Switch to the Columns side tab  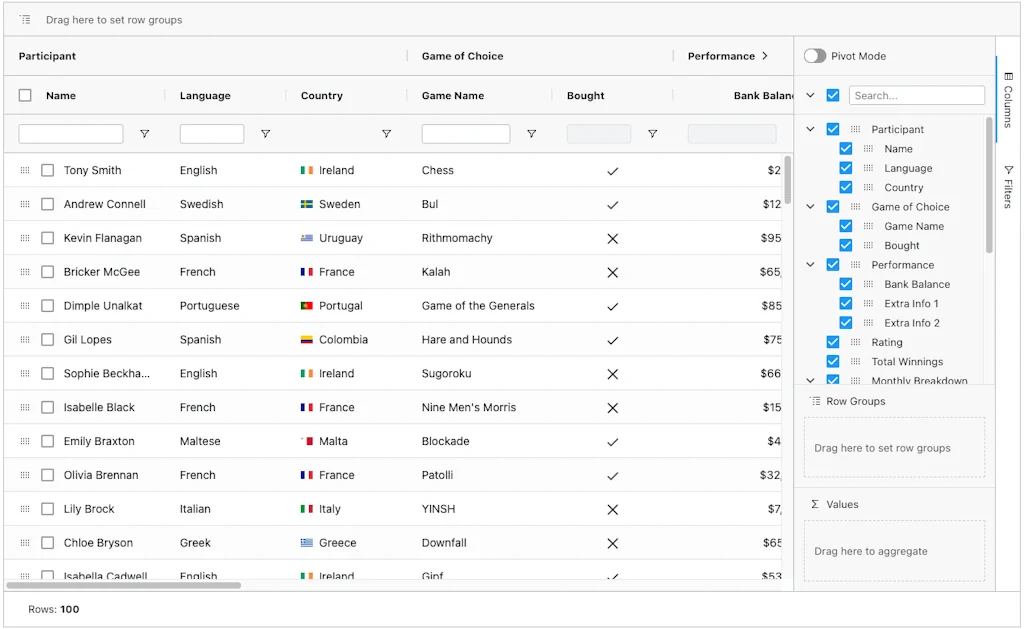[1008, 99]
